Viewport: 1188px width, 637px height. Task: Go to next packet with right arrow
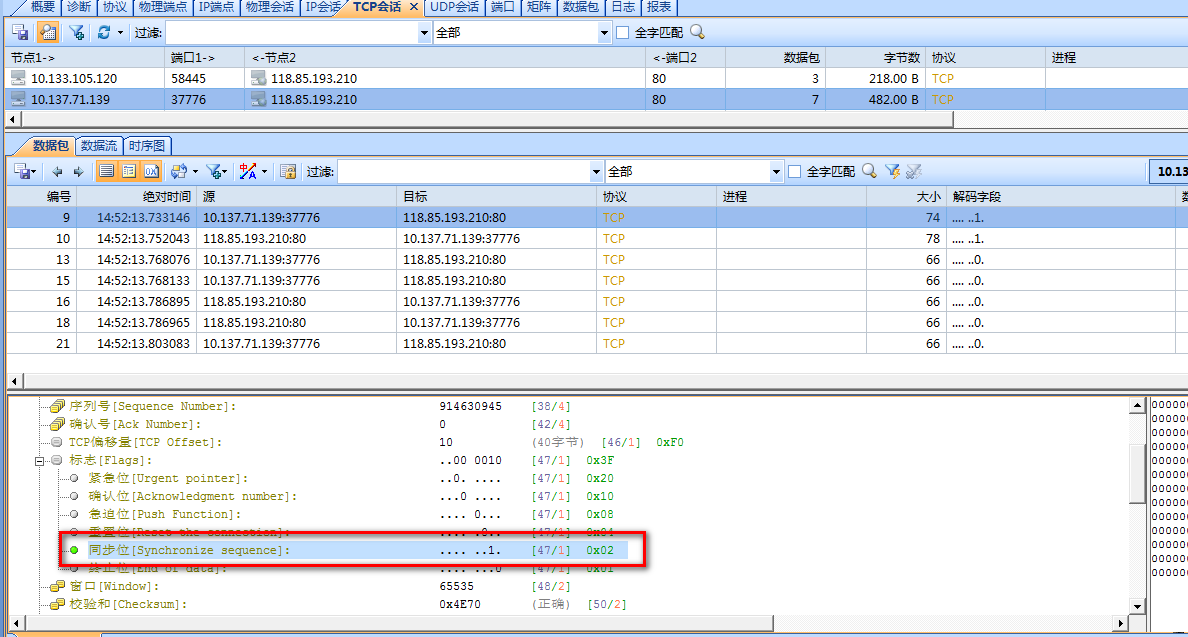click(78, 172)
